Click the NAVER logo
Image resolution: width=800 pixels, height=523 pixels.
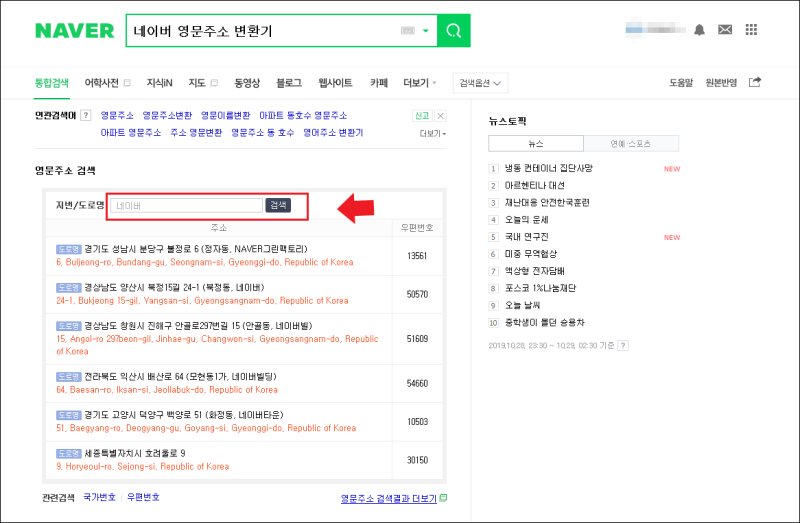coord(74,31)
